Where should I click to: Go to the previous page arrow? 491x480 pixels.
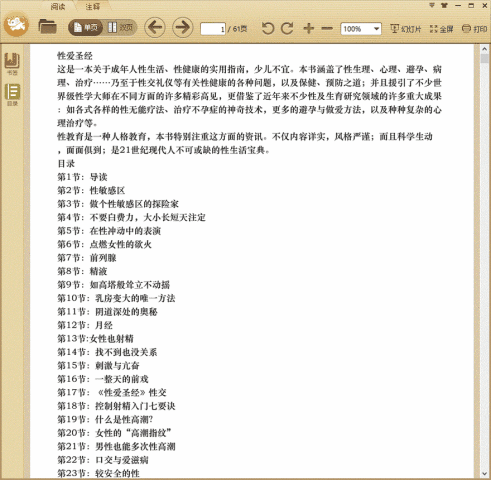(155, 27)
